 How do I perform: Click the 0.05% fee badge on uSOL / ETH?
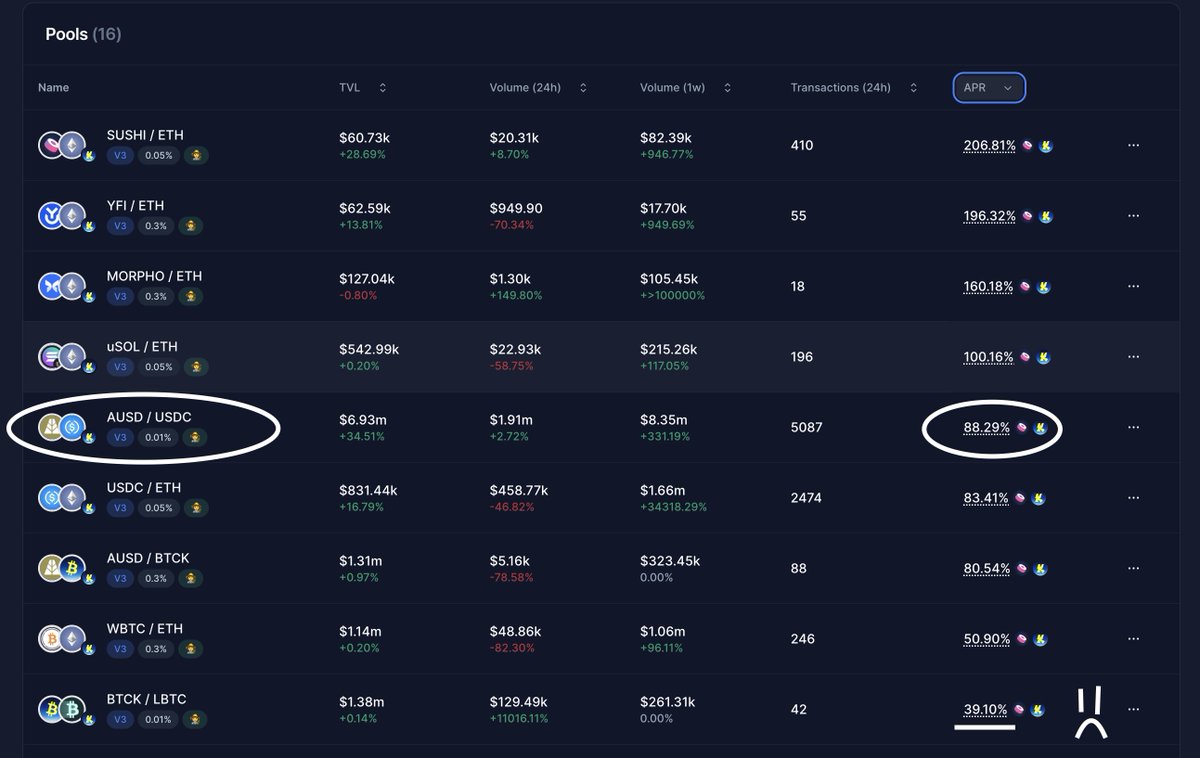pos(158,367)
